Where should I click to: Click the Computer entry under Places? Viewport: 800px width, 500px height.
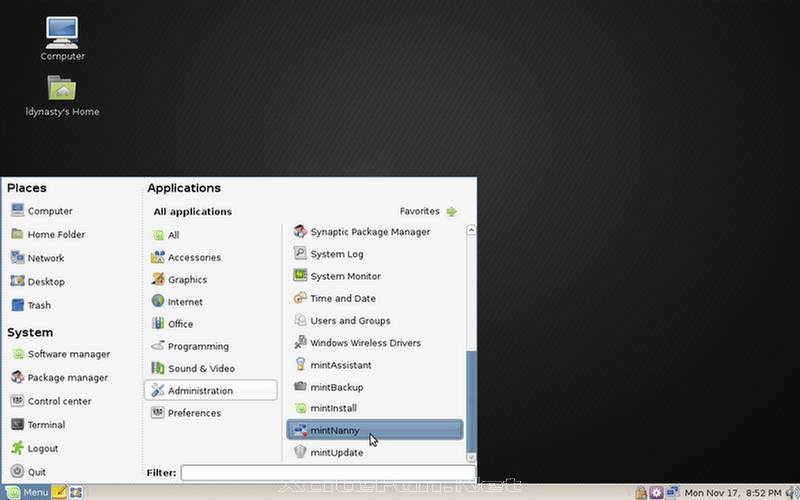[x=41, y=211]
